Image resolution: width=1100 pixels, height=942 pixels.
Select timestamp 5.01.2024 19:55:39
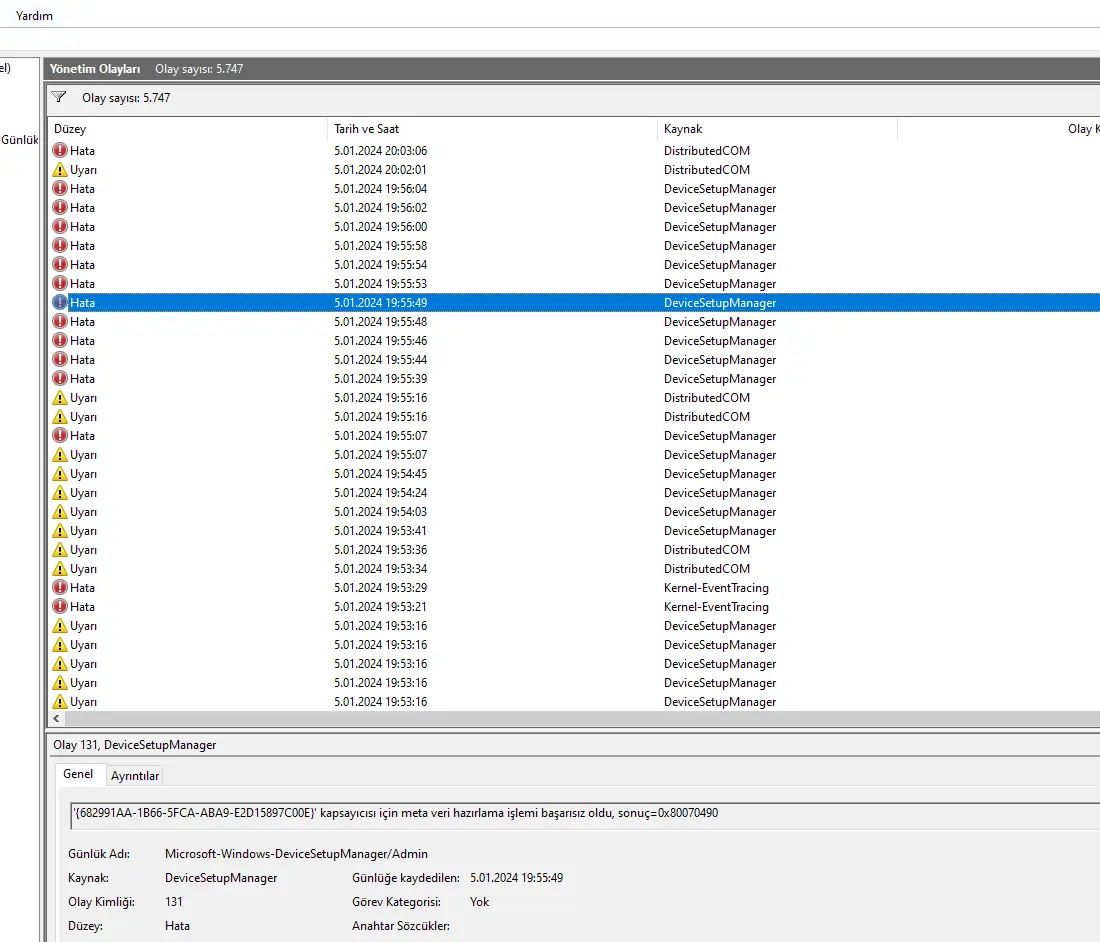pyautogui.click(x=380, y=378)
